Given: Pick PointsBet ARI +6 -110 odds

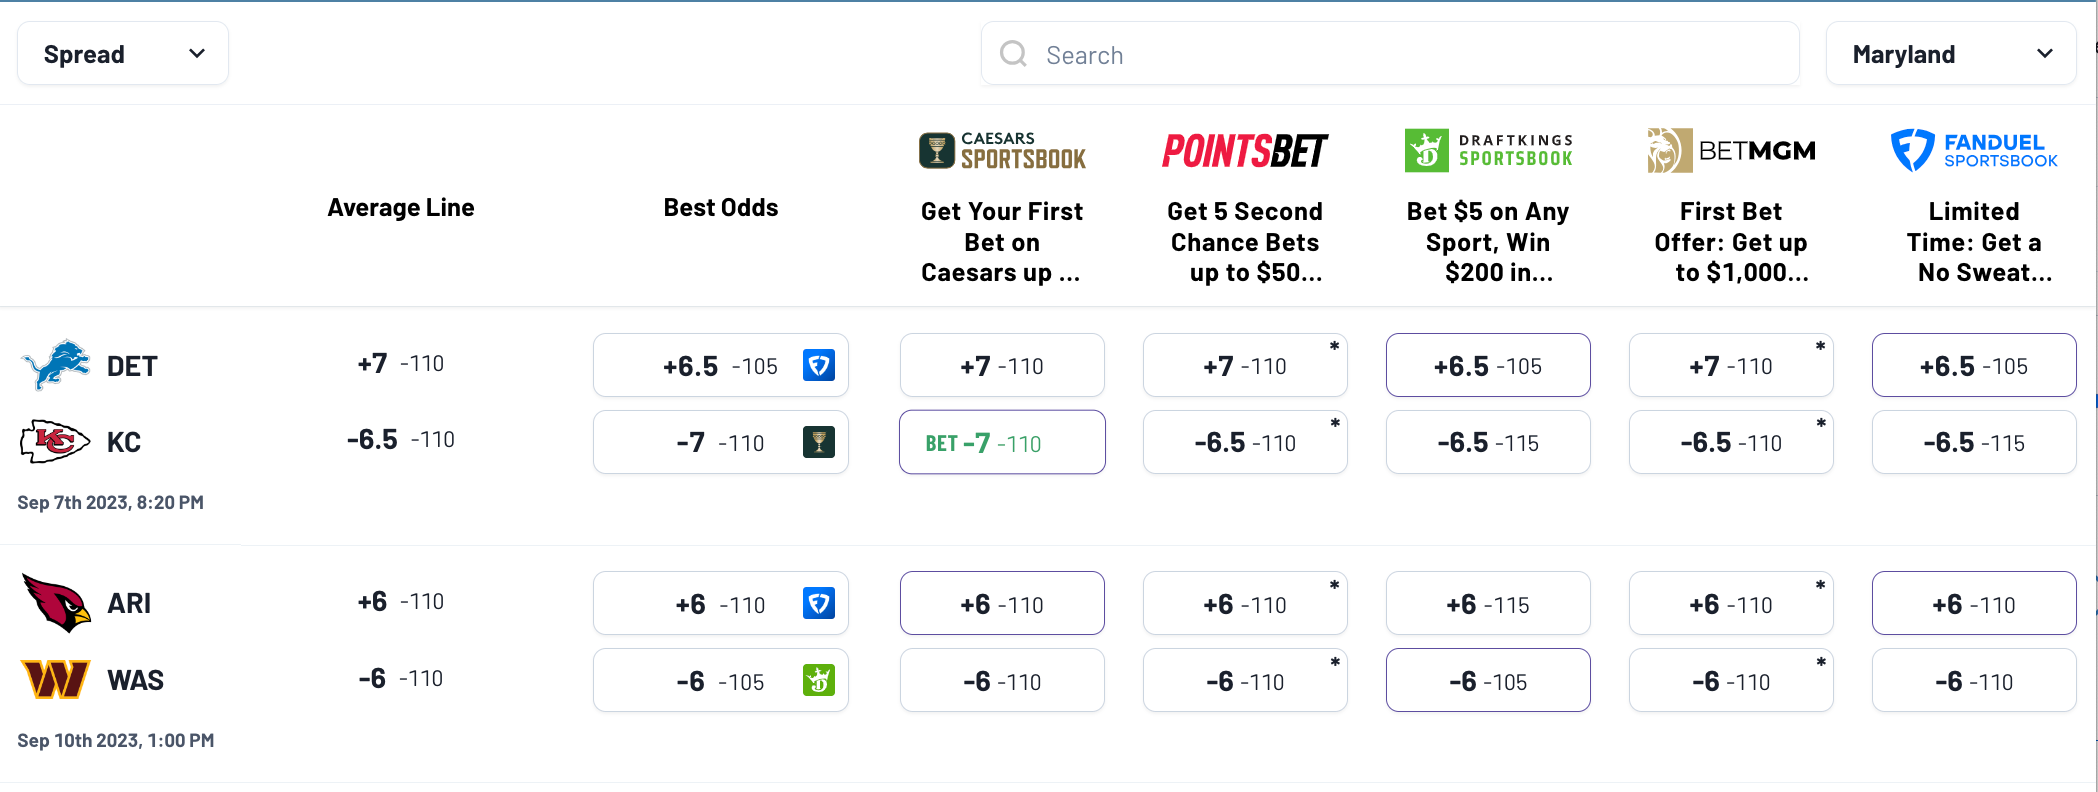Looking at the screenshot, I should pyautogui.click(x=1245, y=603).
